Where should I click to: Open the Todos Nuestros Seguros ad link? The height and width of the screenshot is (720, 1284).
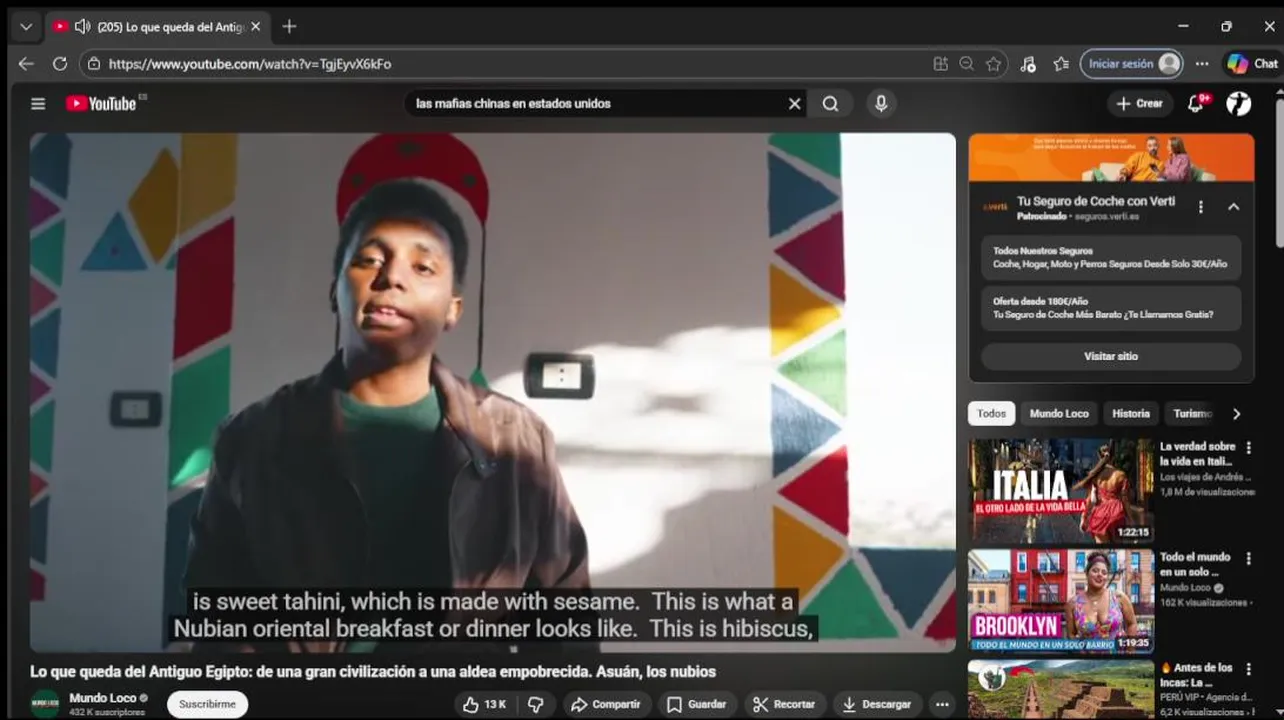[x=1111, y=258]
